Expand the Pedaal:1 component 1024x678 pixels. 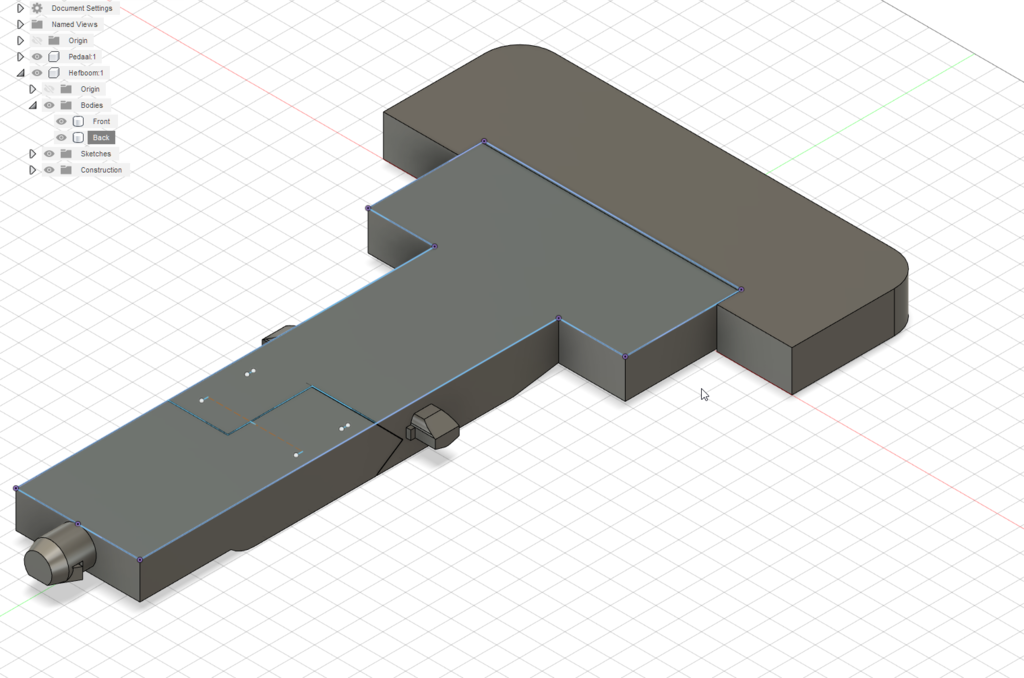(20, 56)
